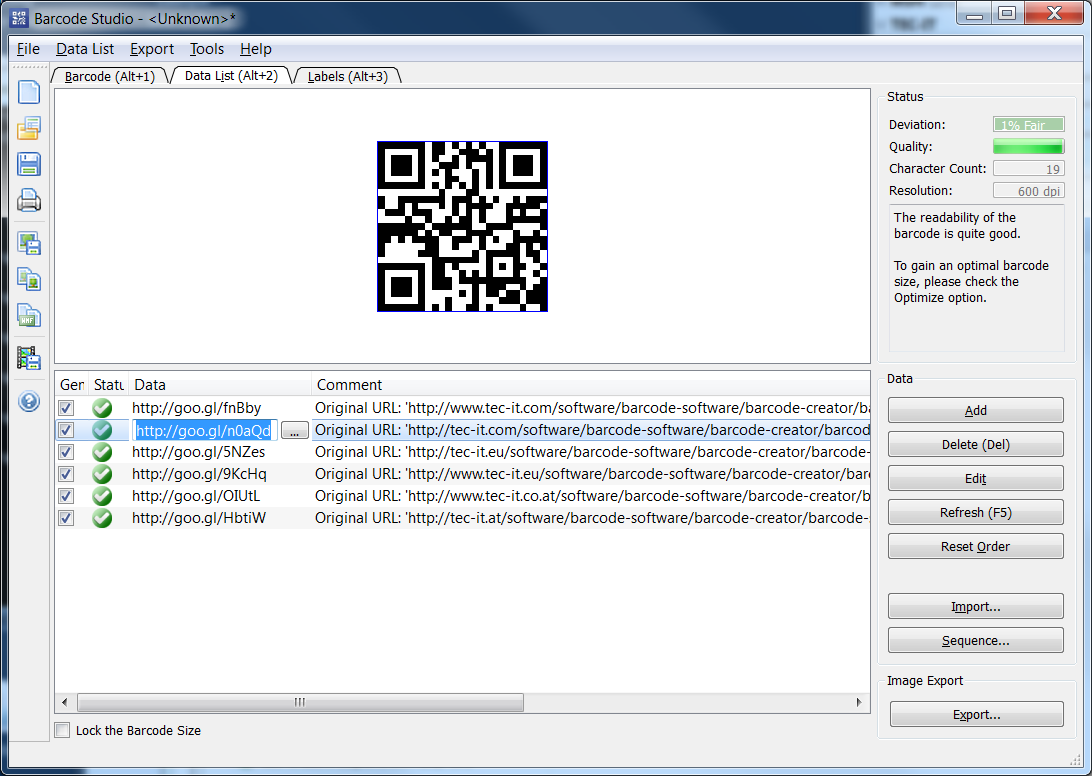Click the WMF export icon
This screenshot has height=776, width=1092.
click(x=29, y=316)
